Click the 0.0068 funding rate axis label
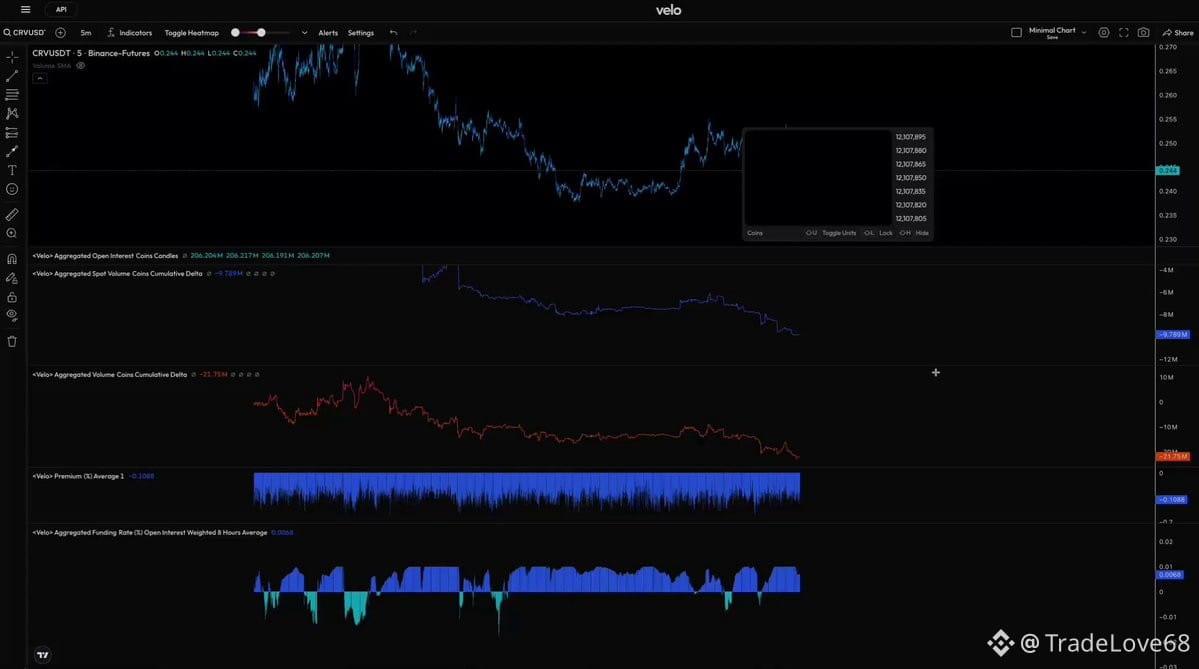The width and height of the screenshot is (1199, 669). [1170, 575]
